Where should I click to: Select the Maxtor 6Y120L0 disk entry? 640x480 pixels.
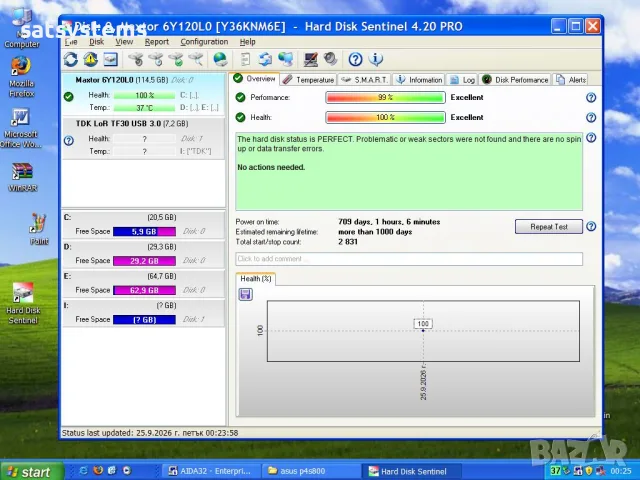(x=143, y=94)
